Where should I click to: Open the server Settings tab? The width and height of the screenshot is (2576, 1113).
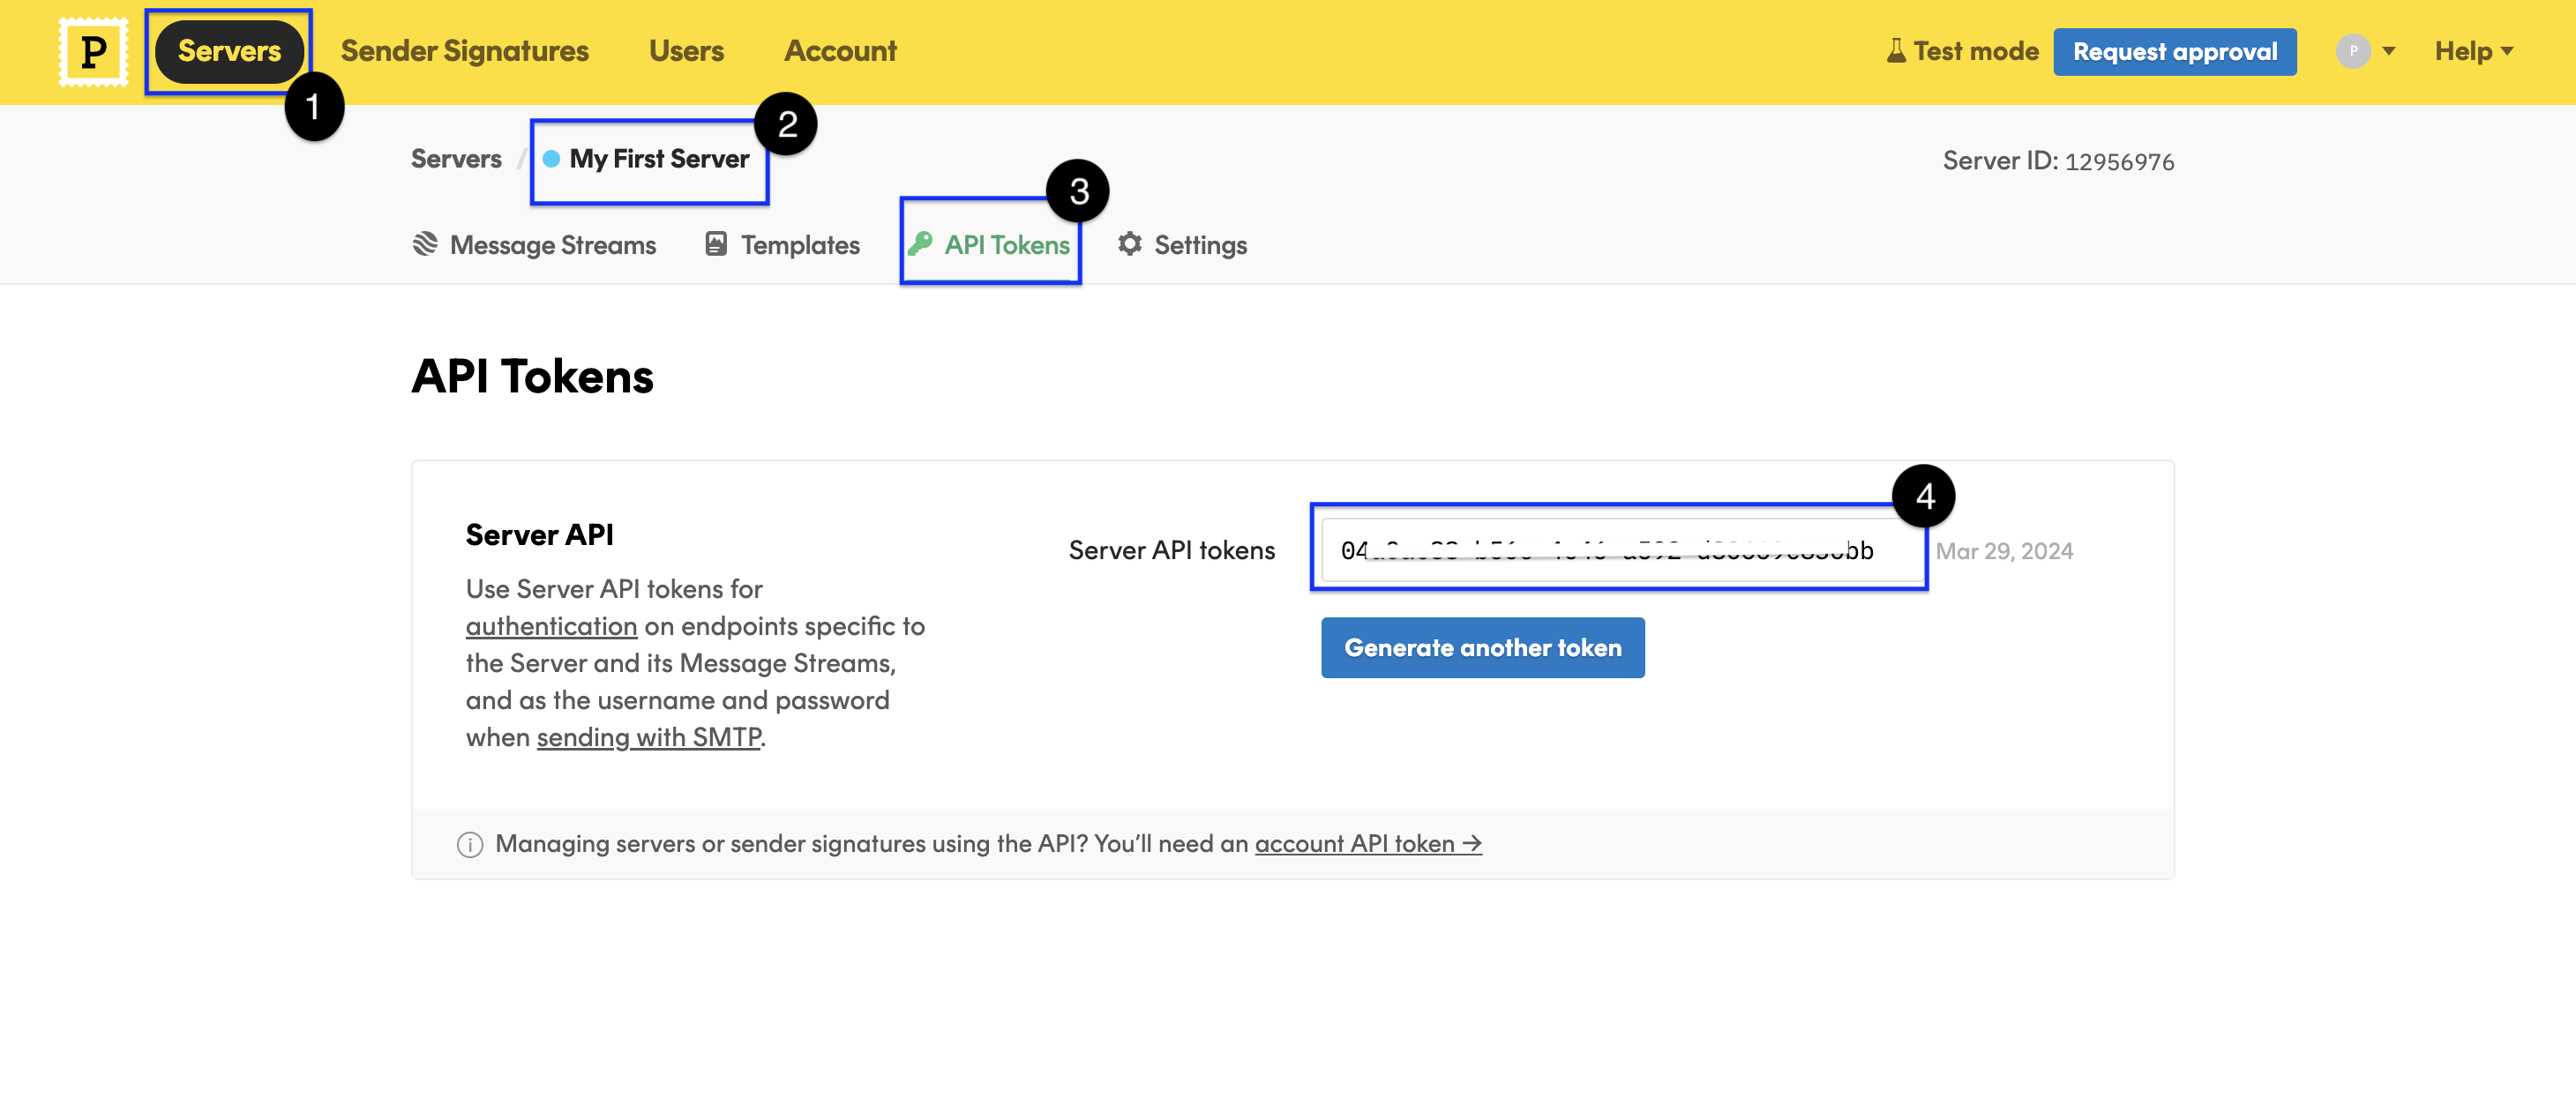pyautogui.click(x=1200, y=245)
